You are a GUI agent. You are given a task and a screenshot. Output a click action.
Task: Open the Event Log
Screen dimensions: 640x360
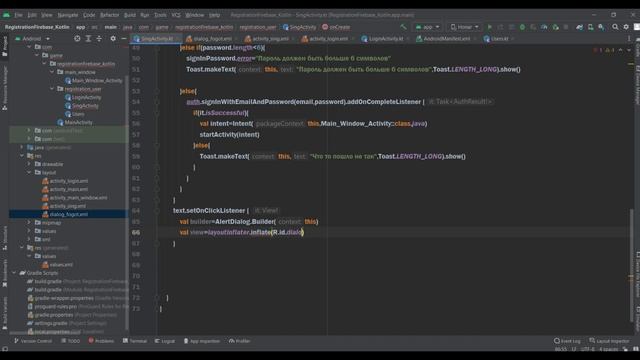[567, 341]
